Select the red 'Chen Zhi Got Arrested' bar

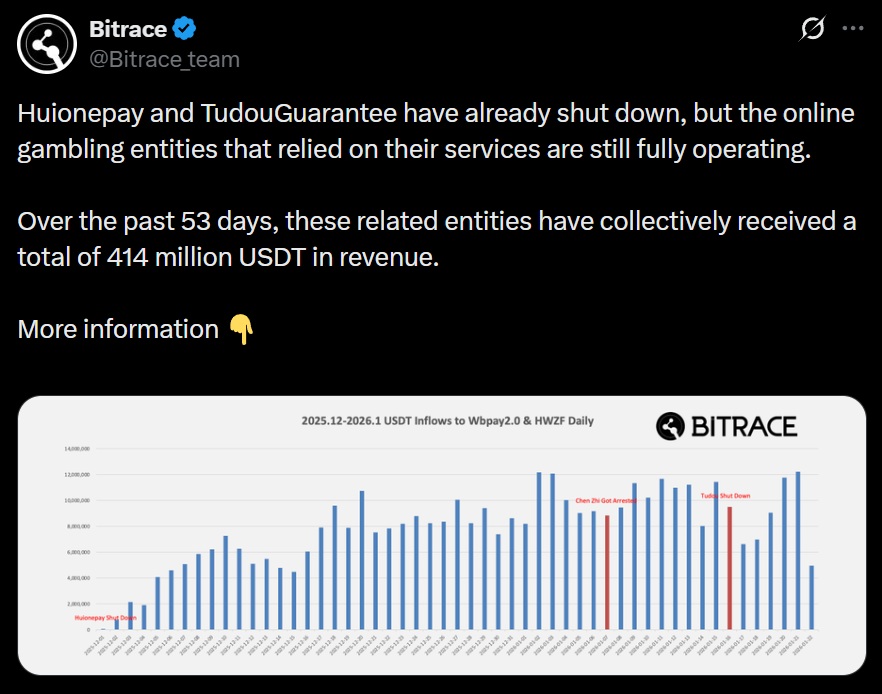click(607, 570)
